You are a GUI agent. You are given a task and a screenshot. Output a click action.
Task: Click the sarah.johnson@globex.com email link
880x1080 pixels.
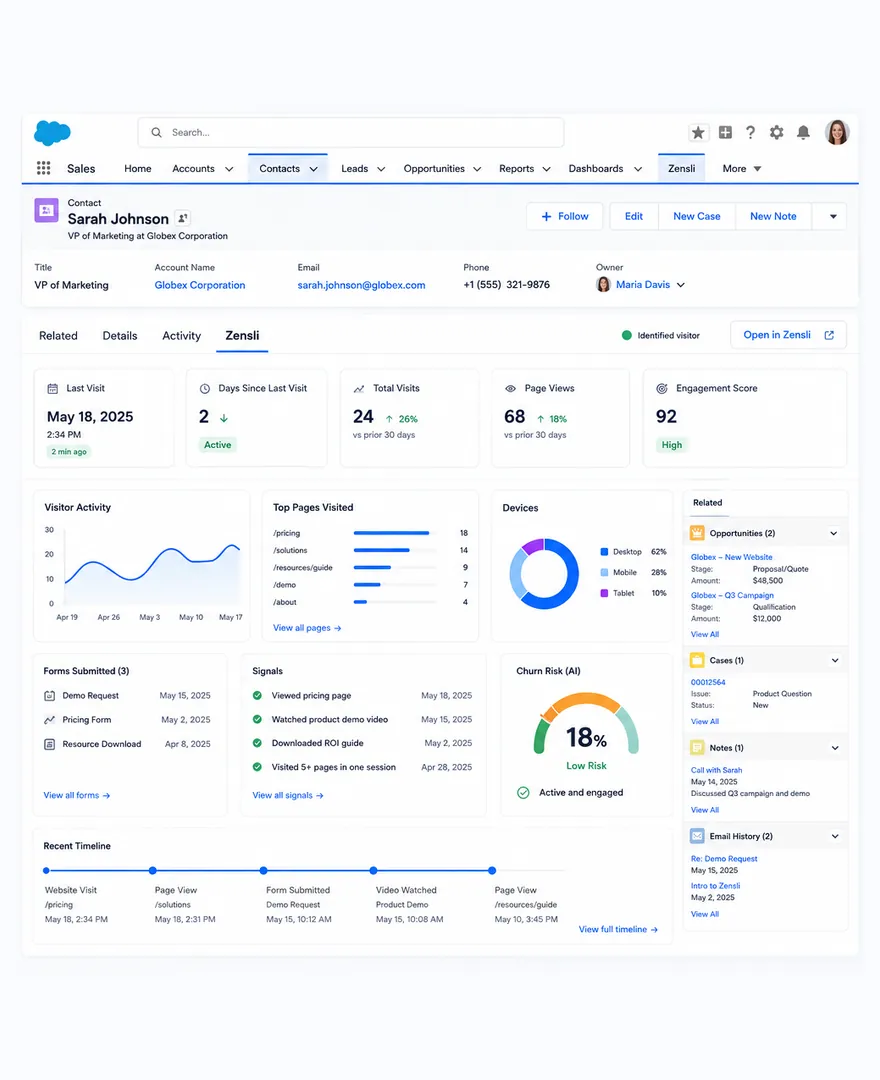(362, 285)
